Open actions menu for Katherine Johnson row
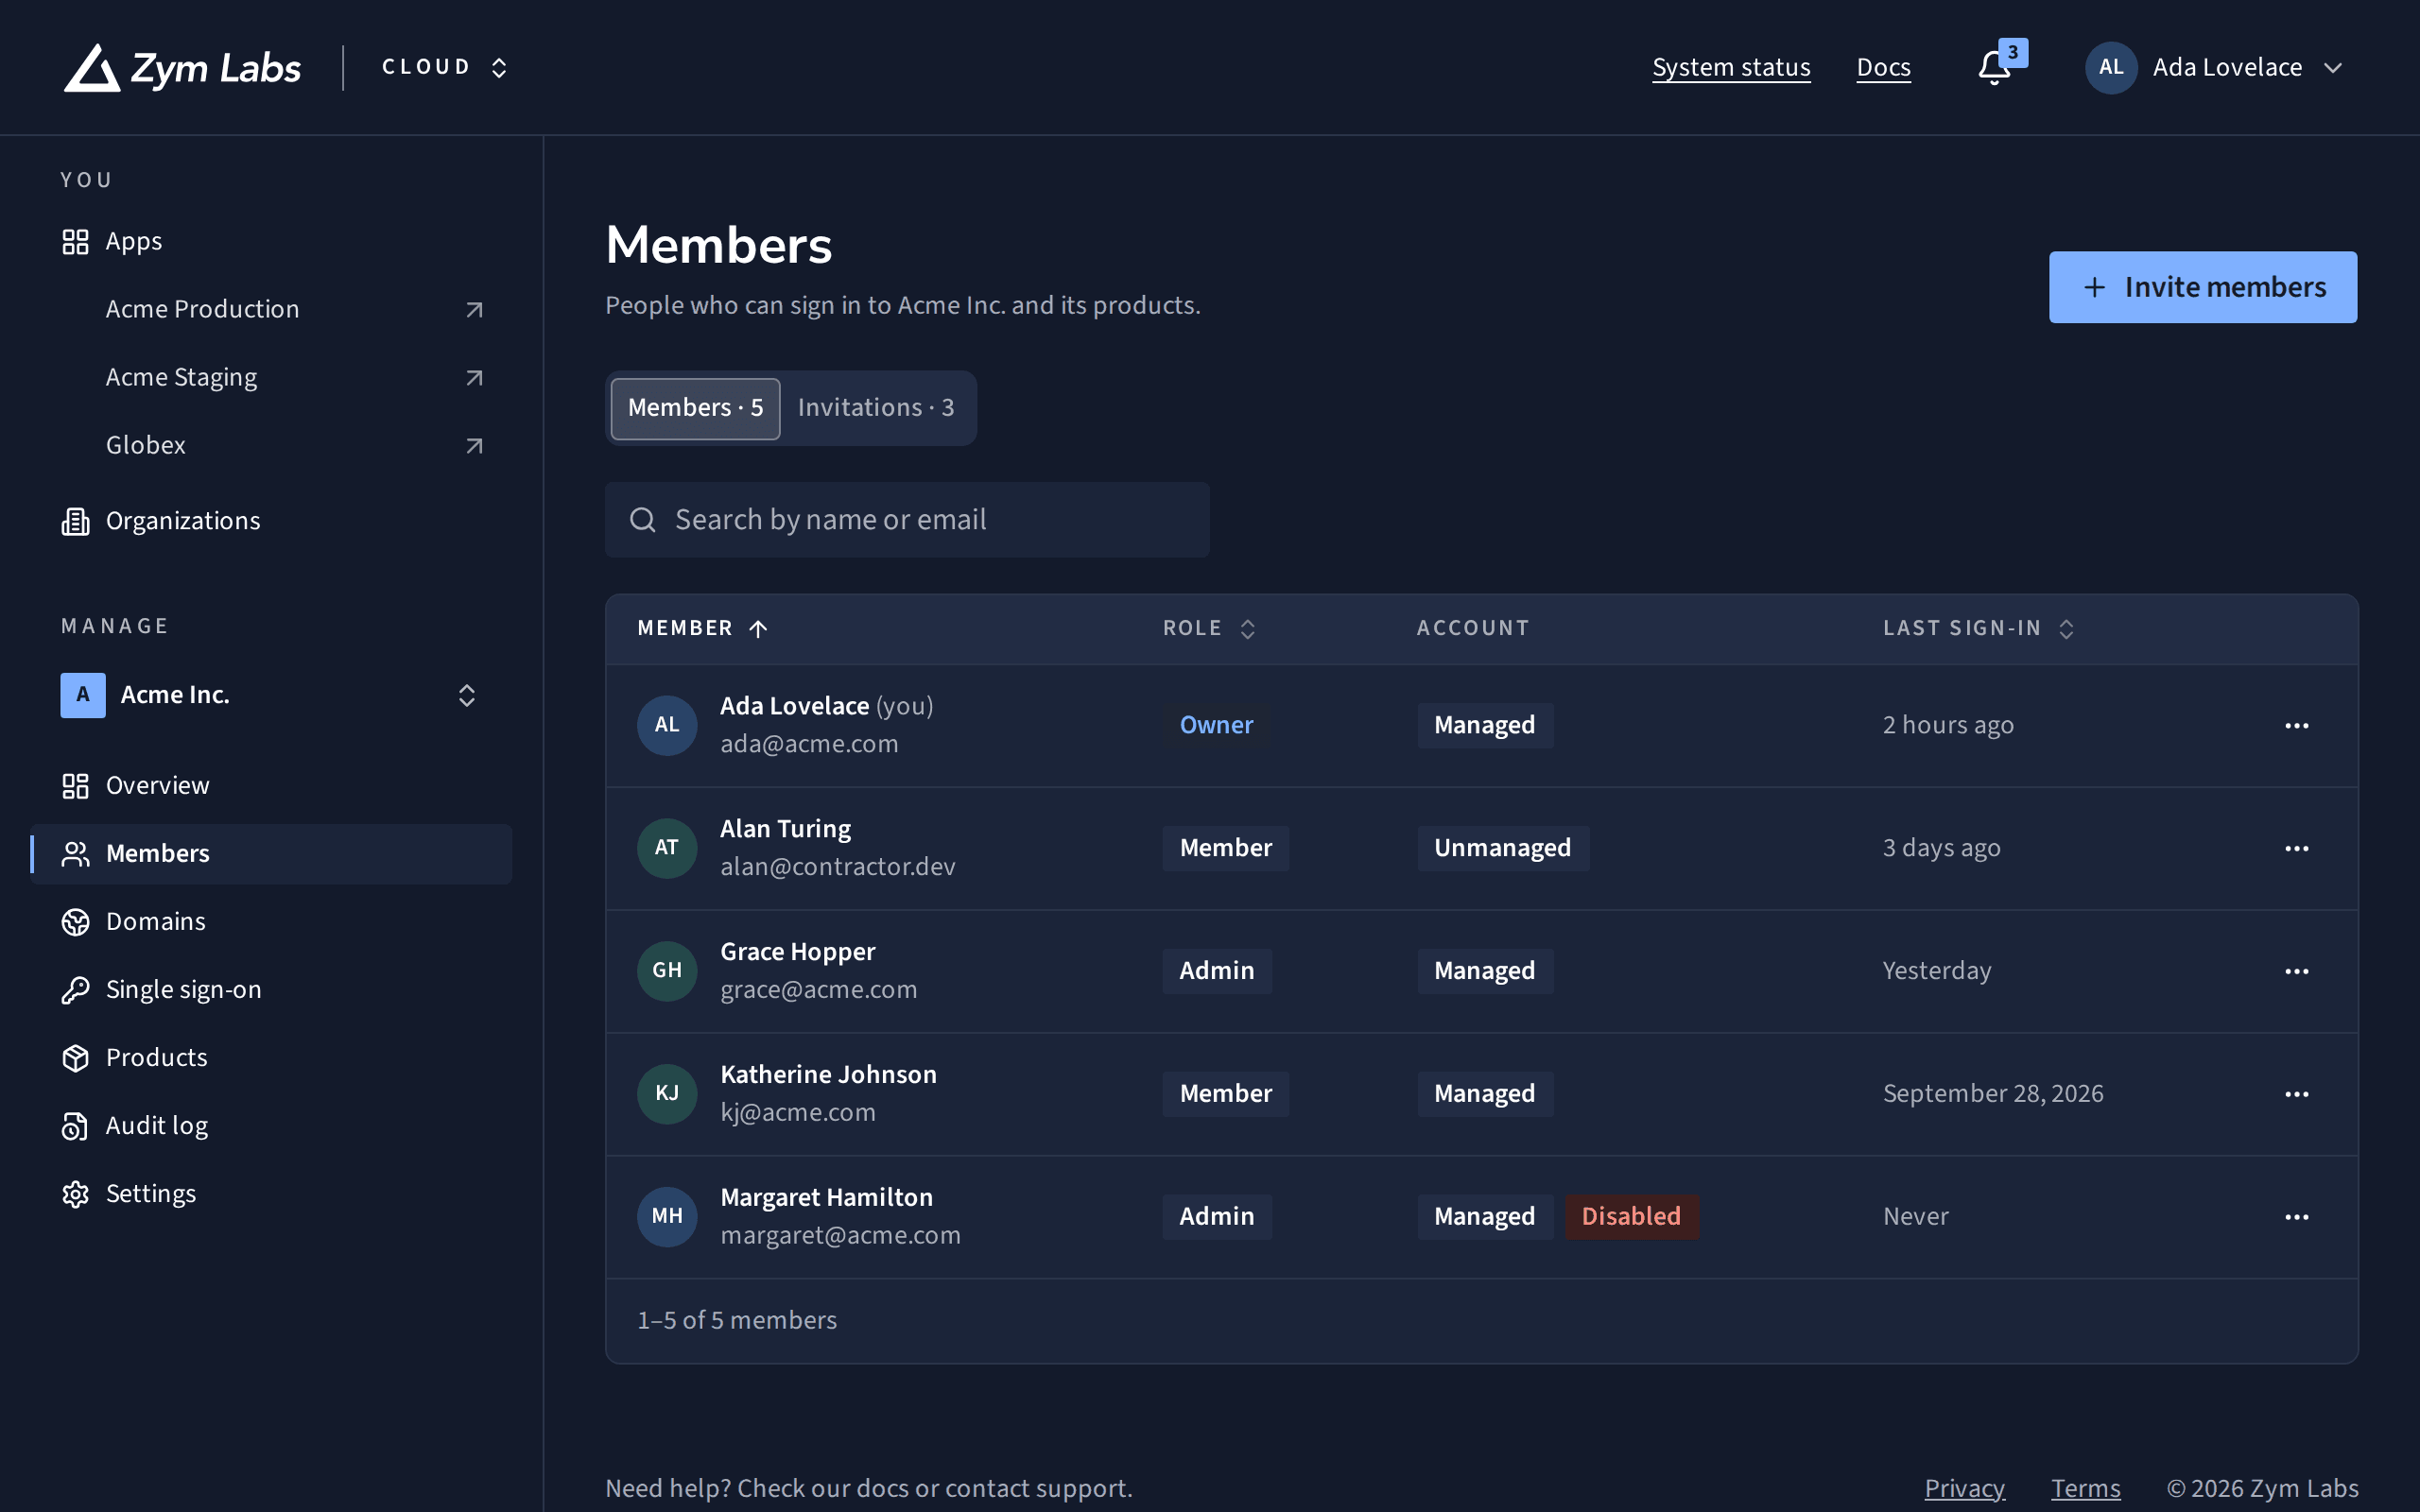Screen dimensions: 2420x1512 (x=2297, y=1094)
